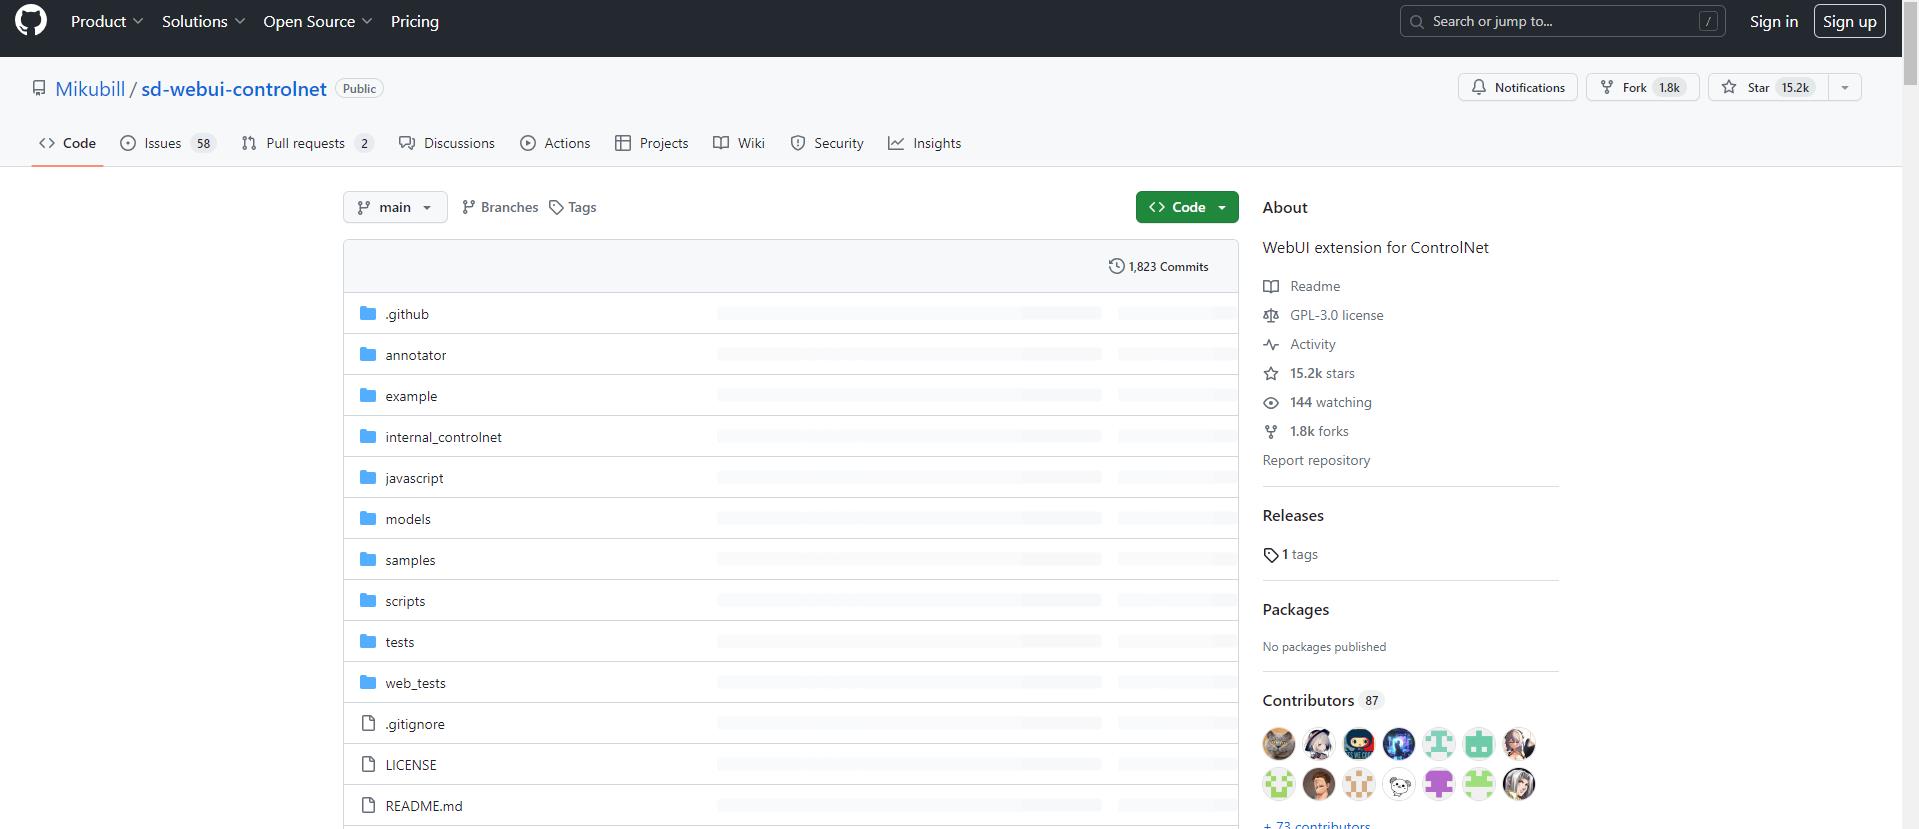Star the repository
Screen dimensions: 1919x829
1766,88
